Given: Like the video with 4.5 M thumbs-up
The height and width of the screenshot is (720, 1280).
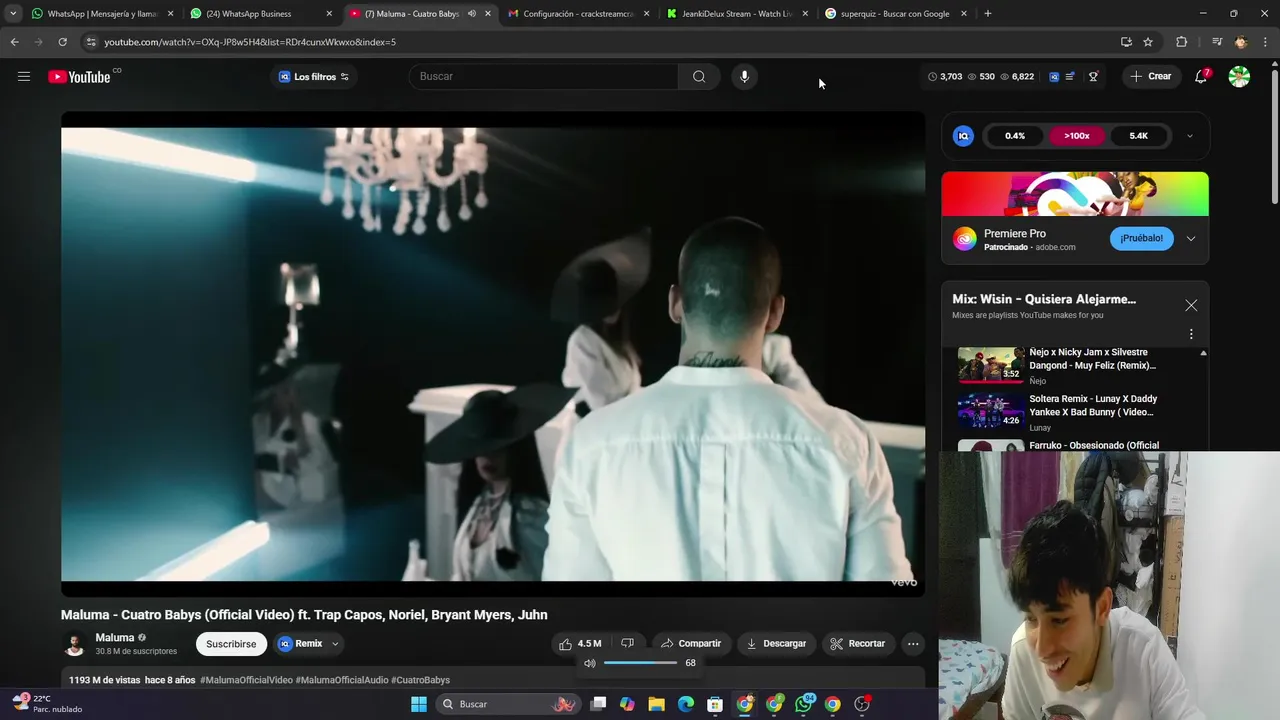Looking at the screenshot, I should (x=581, y=644).
